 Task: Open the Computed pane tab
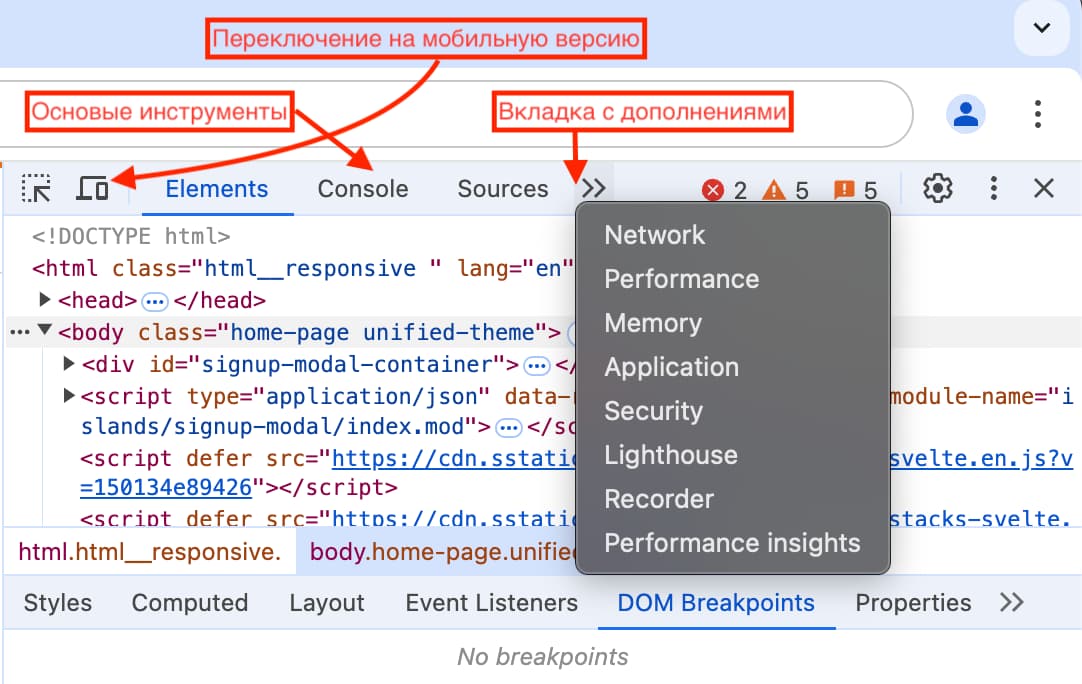click(x=190, y=603)
